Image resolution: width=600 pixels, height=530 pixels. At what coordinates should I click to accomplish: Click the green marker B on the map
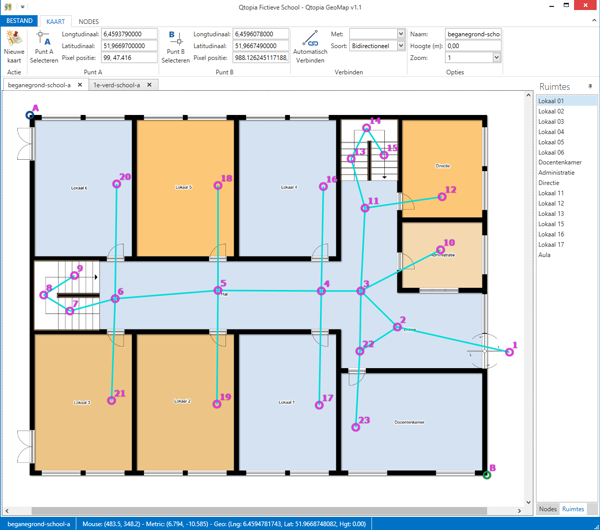tap(487, 474)
